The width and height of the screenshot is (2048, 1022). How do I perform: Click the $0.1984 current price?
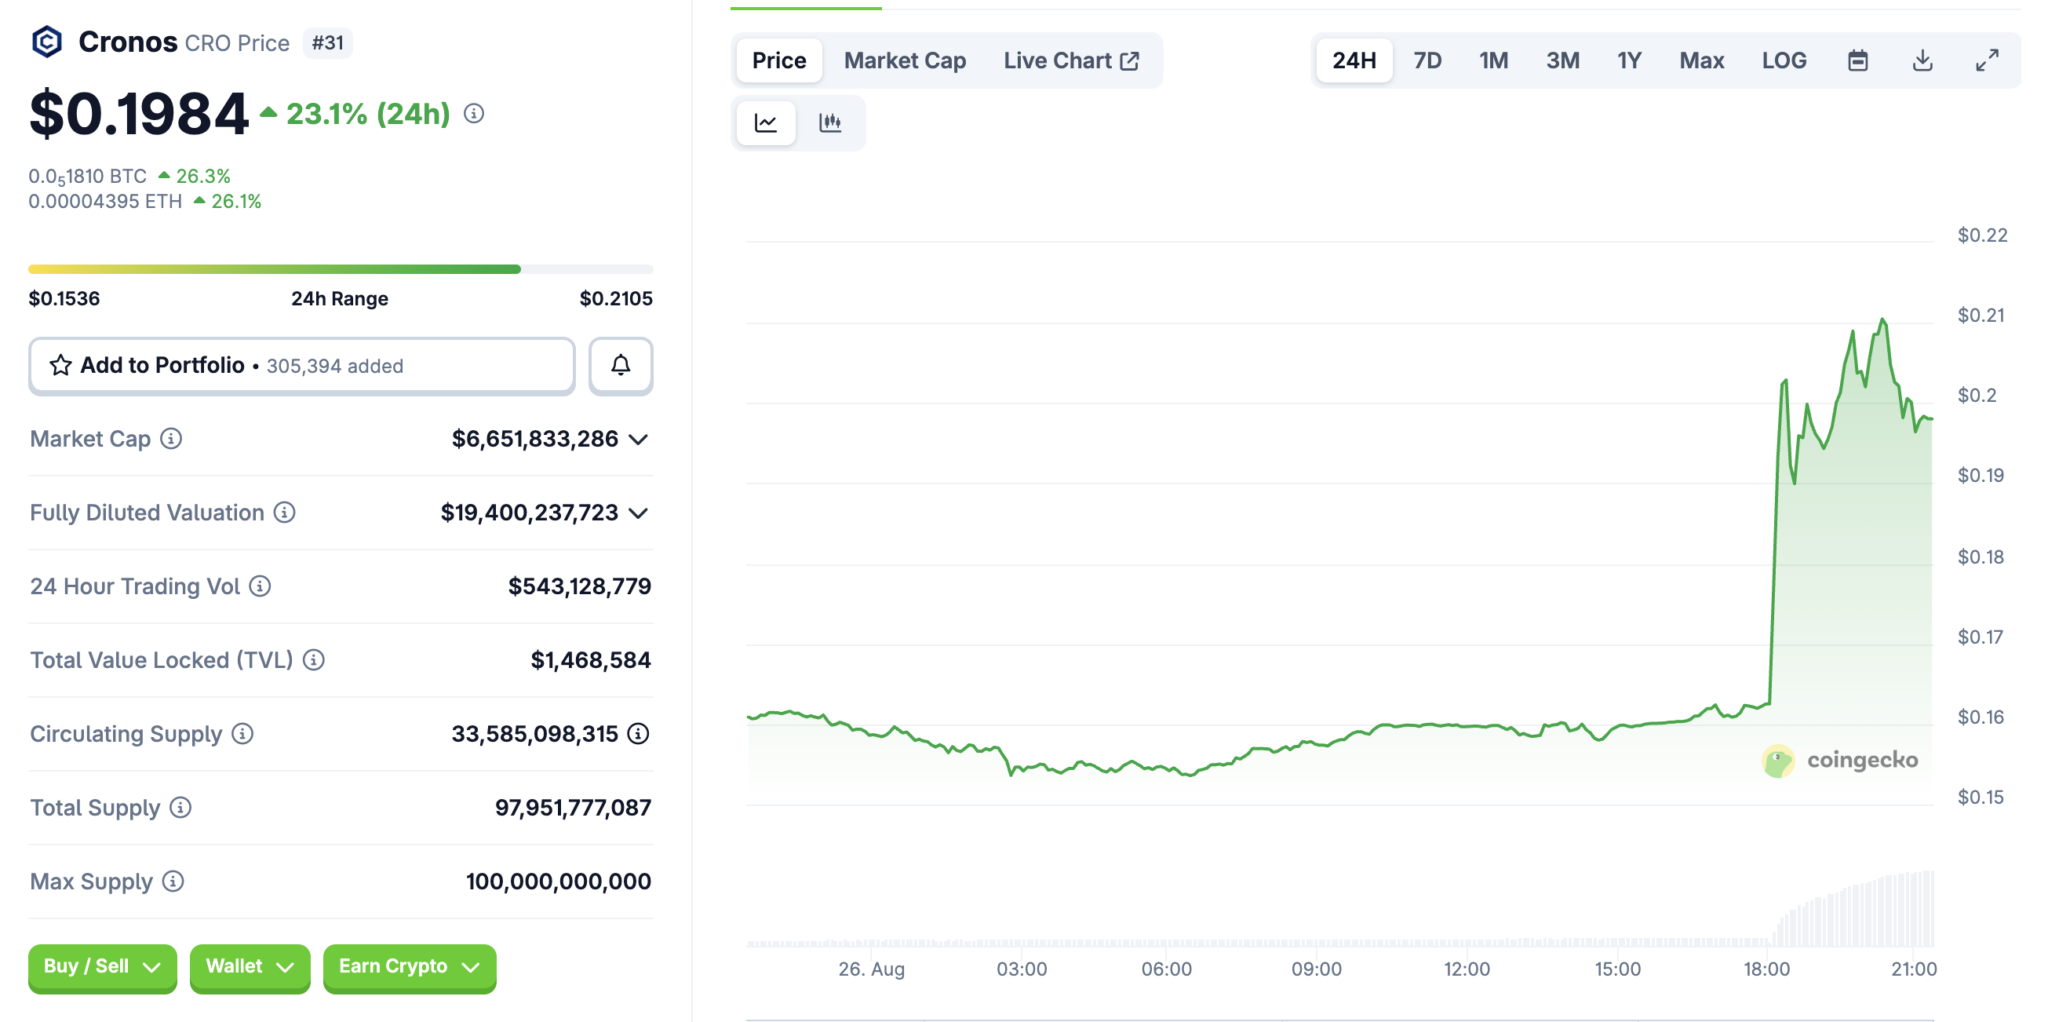[139, 114]
